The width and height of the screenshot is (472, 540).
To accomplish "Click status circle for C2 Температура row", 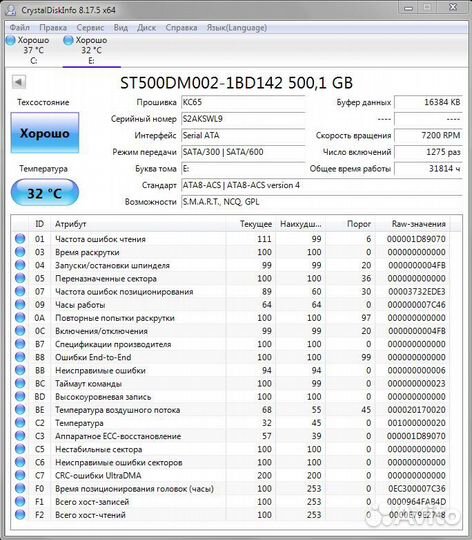I will (20, 423).
